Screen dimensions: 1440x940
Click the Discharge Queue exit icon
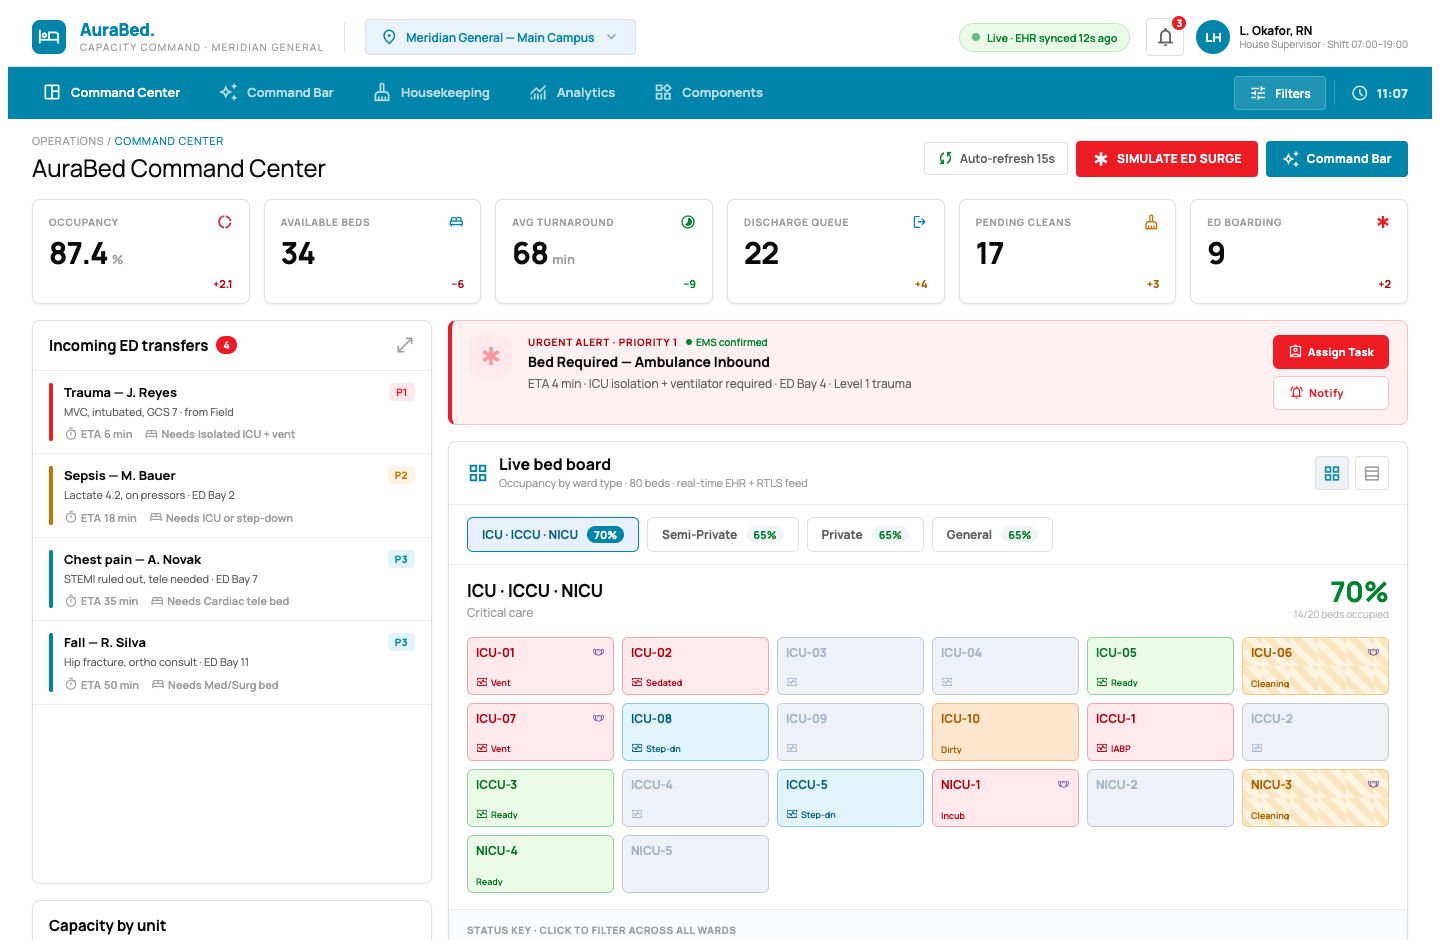[x=920, y=222]
